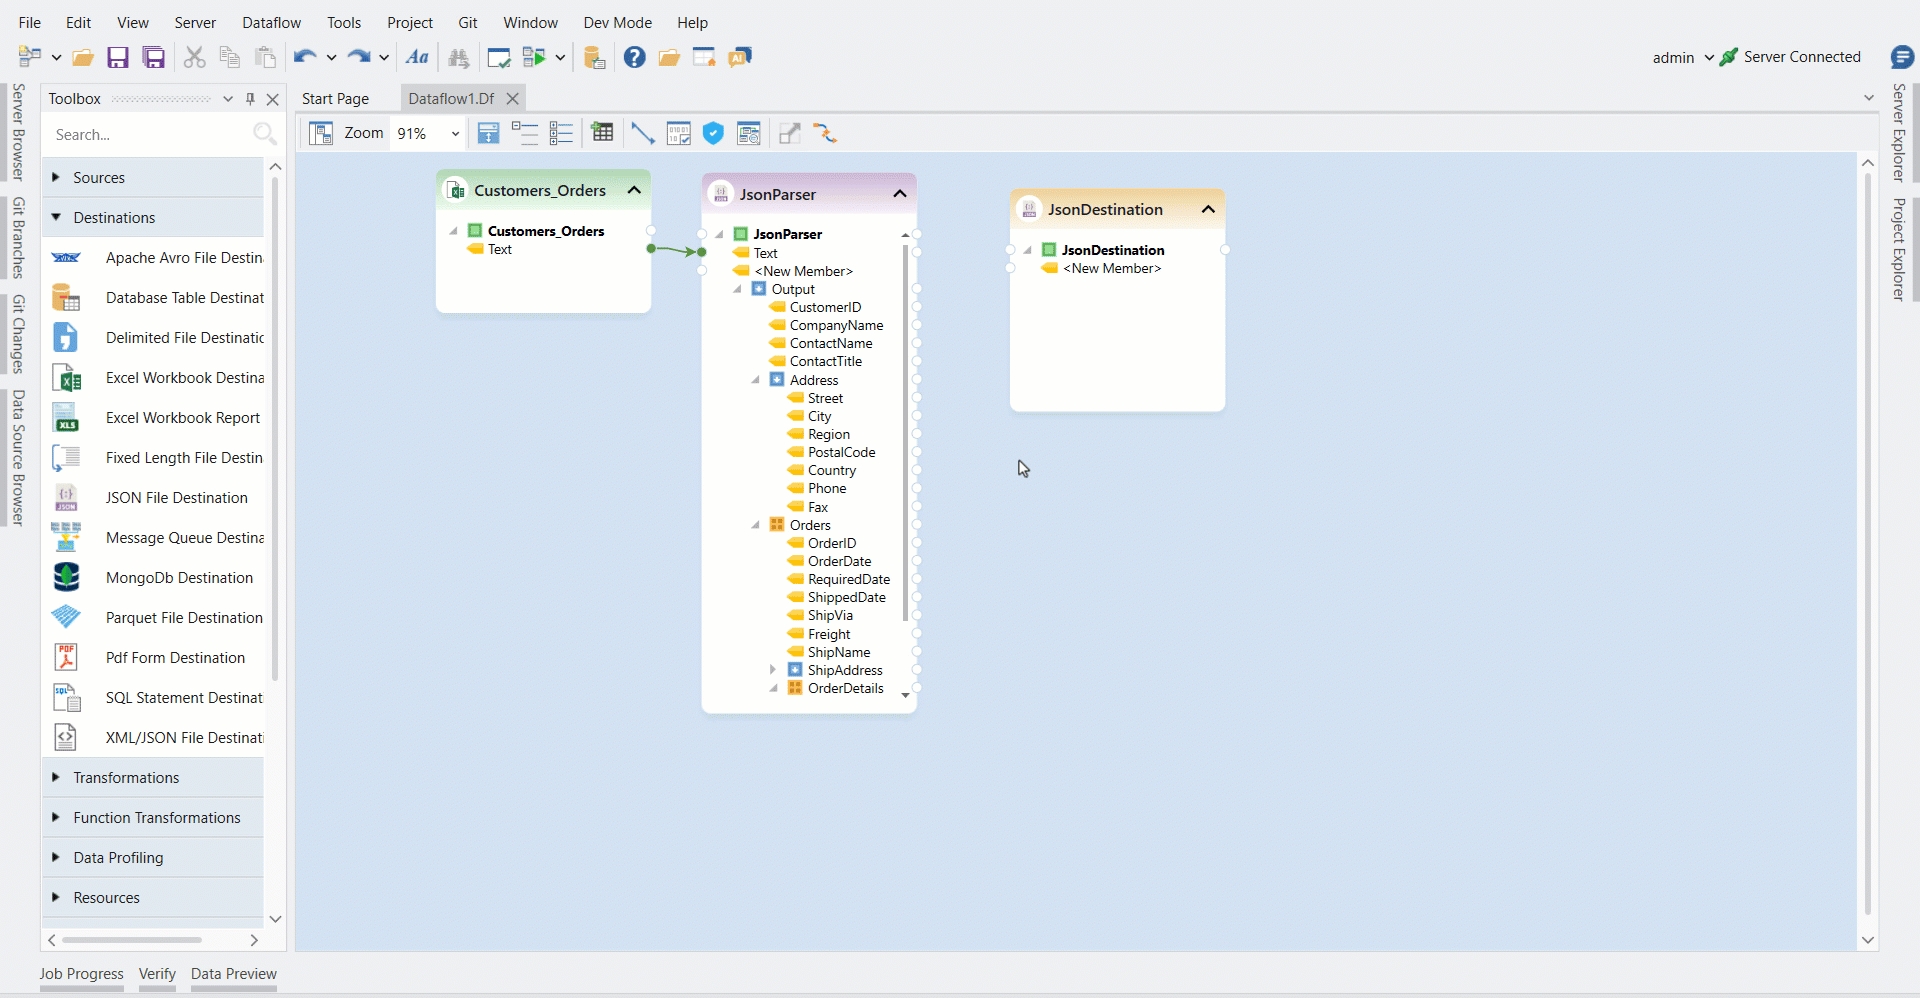Open the Help question mark icon
The height and width of the screenshot is (998, 1920).
coord(634,58)
